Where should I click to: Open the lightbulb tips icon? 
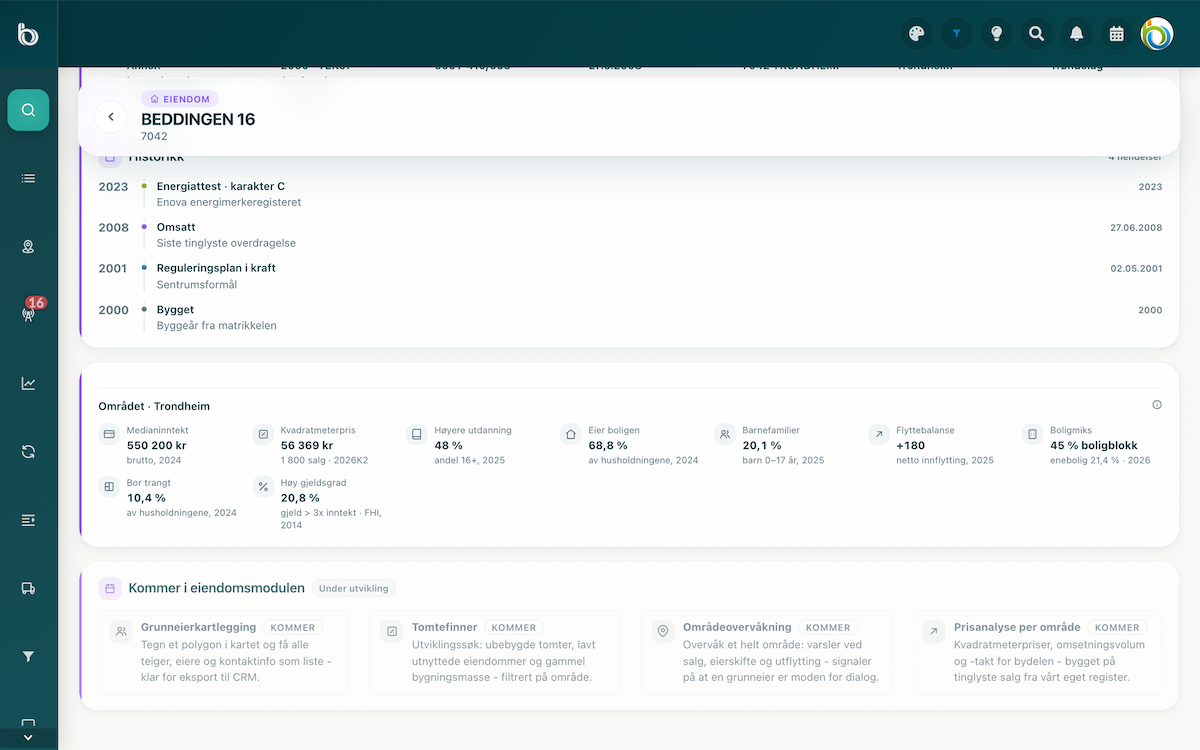click(996, 33)
